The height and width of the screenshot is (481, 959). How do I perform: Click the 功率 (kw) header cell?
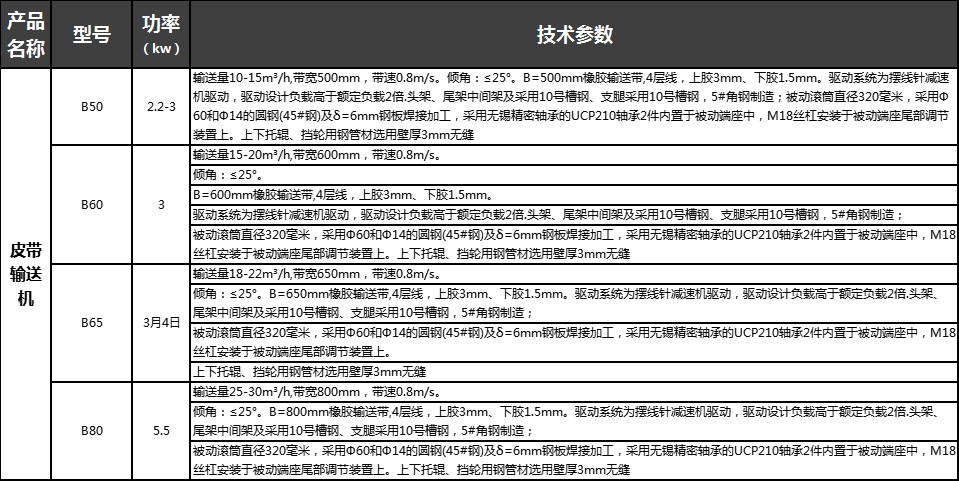pos(160,35)
